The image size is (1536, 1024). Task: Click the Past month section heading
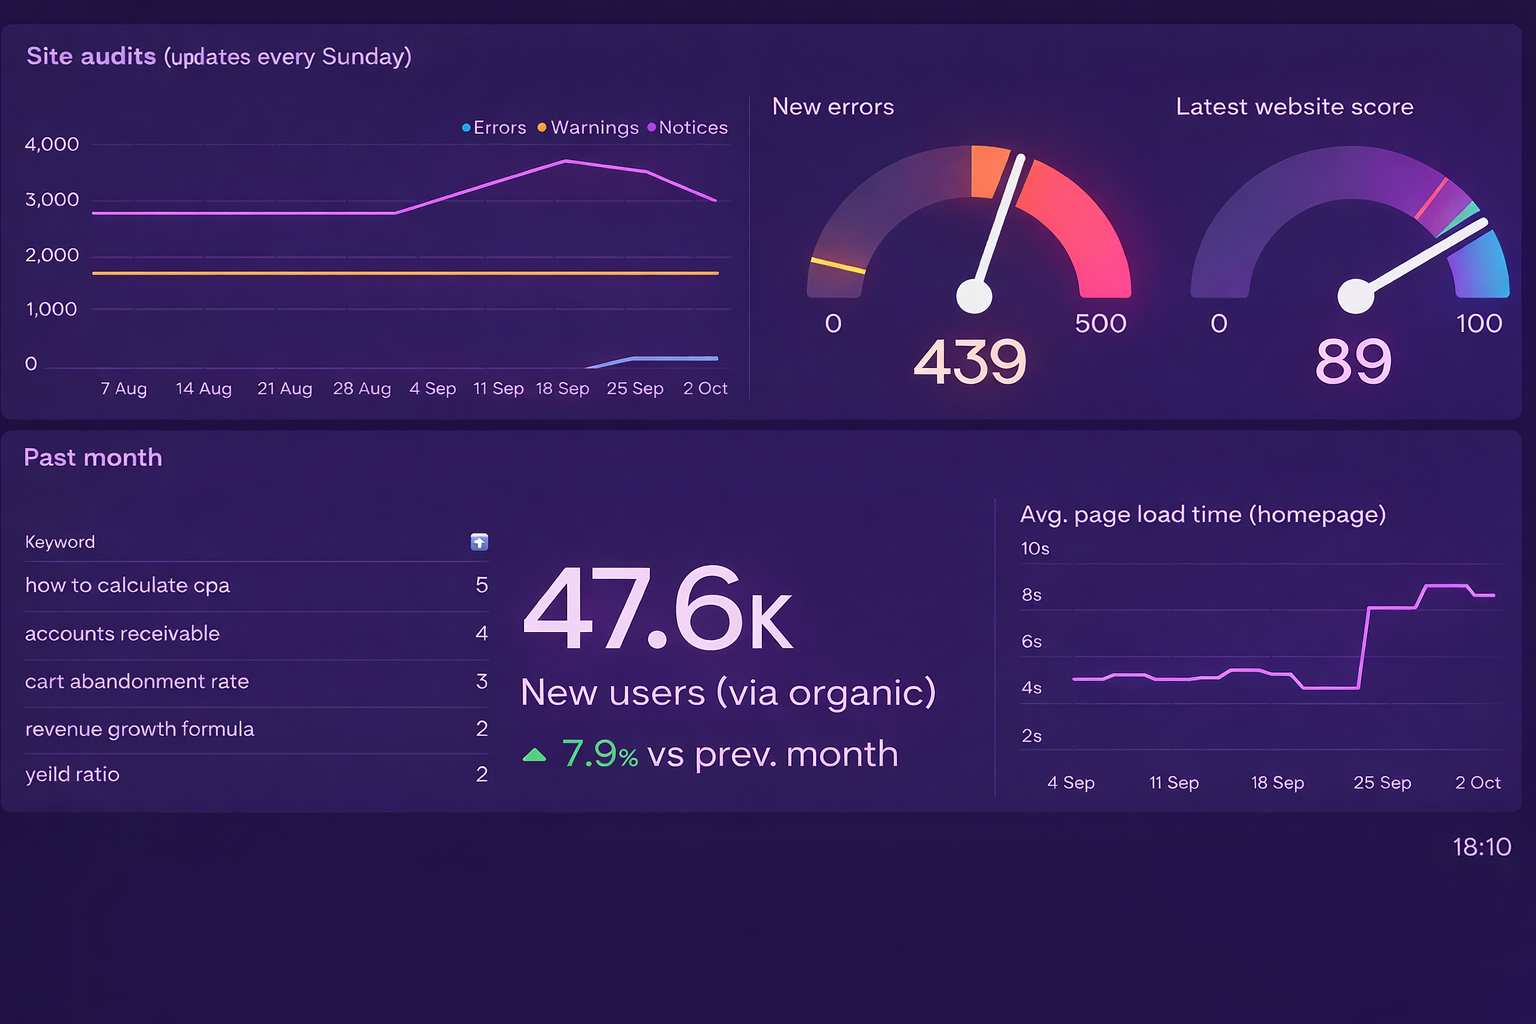93,458
